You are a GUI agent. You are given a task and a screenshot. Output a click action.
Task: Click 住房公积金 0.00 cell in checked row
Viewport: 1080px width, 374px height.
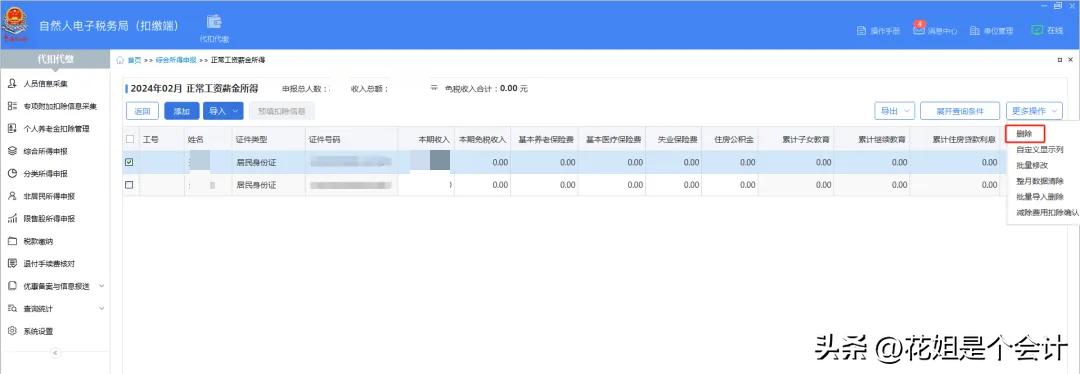pyautogui.click(x=730, y=163)
